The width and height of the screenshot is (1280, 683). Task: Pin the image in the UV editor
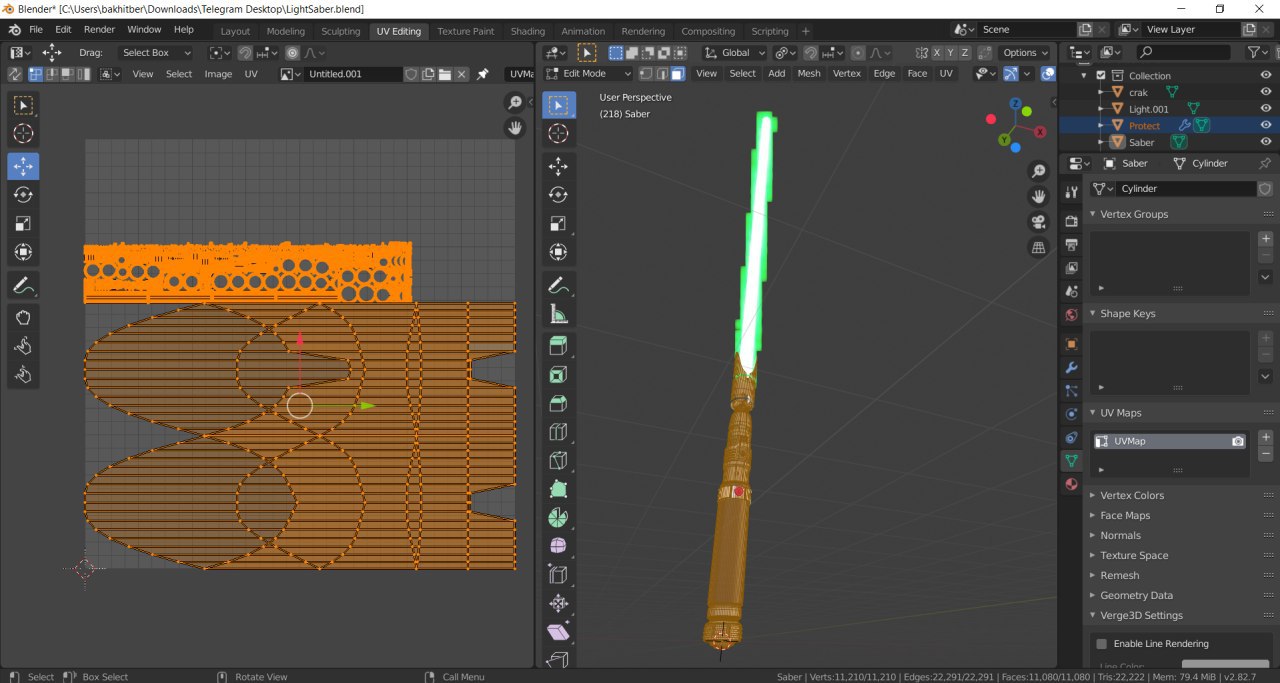pos(483,74)
